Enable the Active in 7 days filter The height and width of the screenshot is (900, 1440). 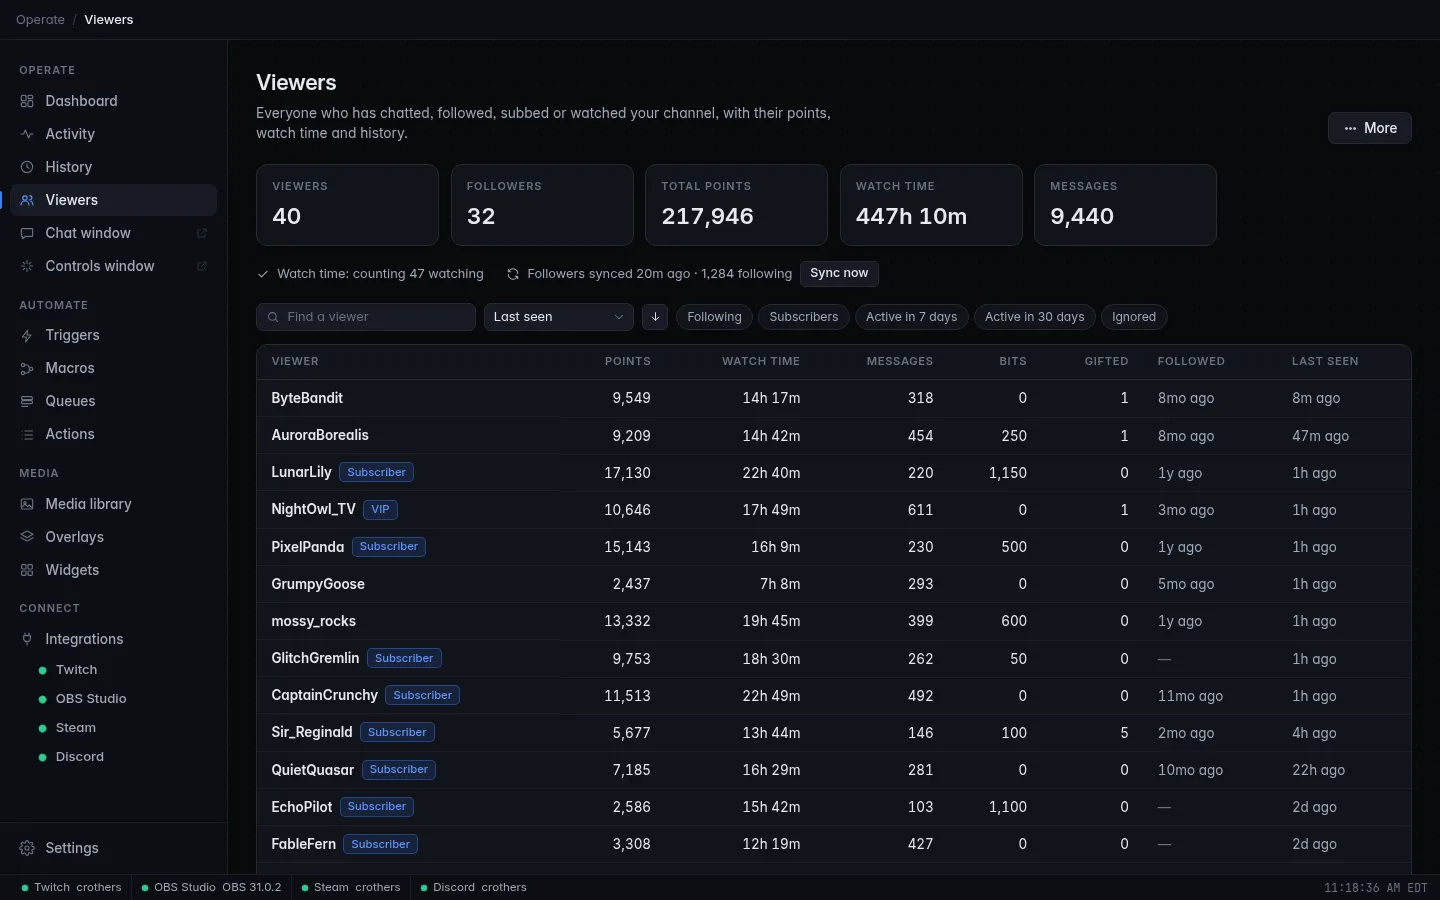[x=911, y=317]
